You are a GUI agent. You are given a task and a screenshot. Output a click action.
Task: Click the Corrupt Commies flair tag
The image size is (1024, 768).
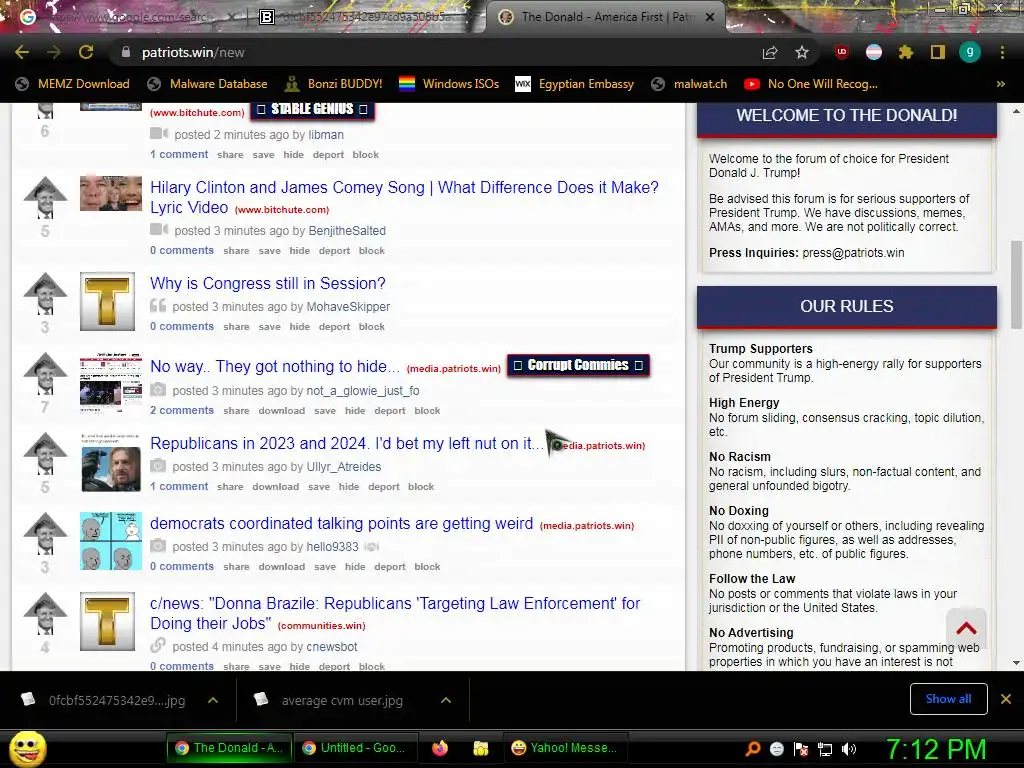[578, 365]
